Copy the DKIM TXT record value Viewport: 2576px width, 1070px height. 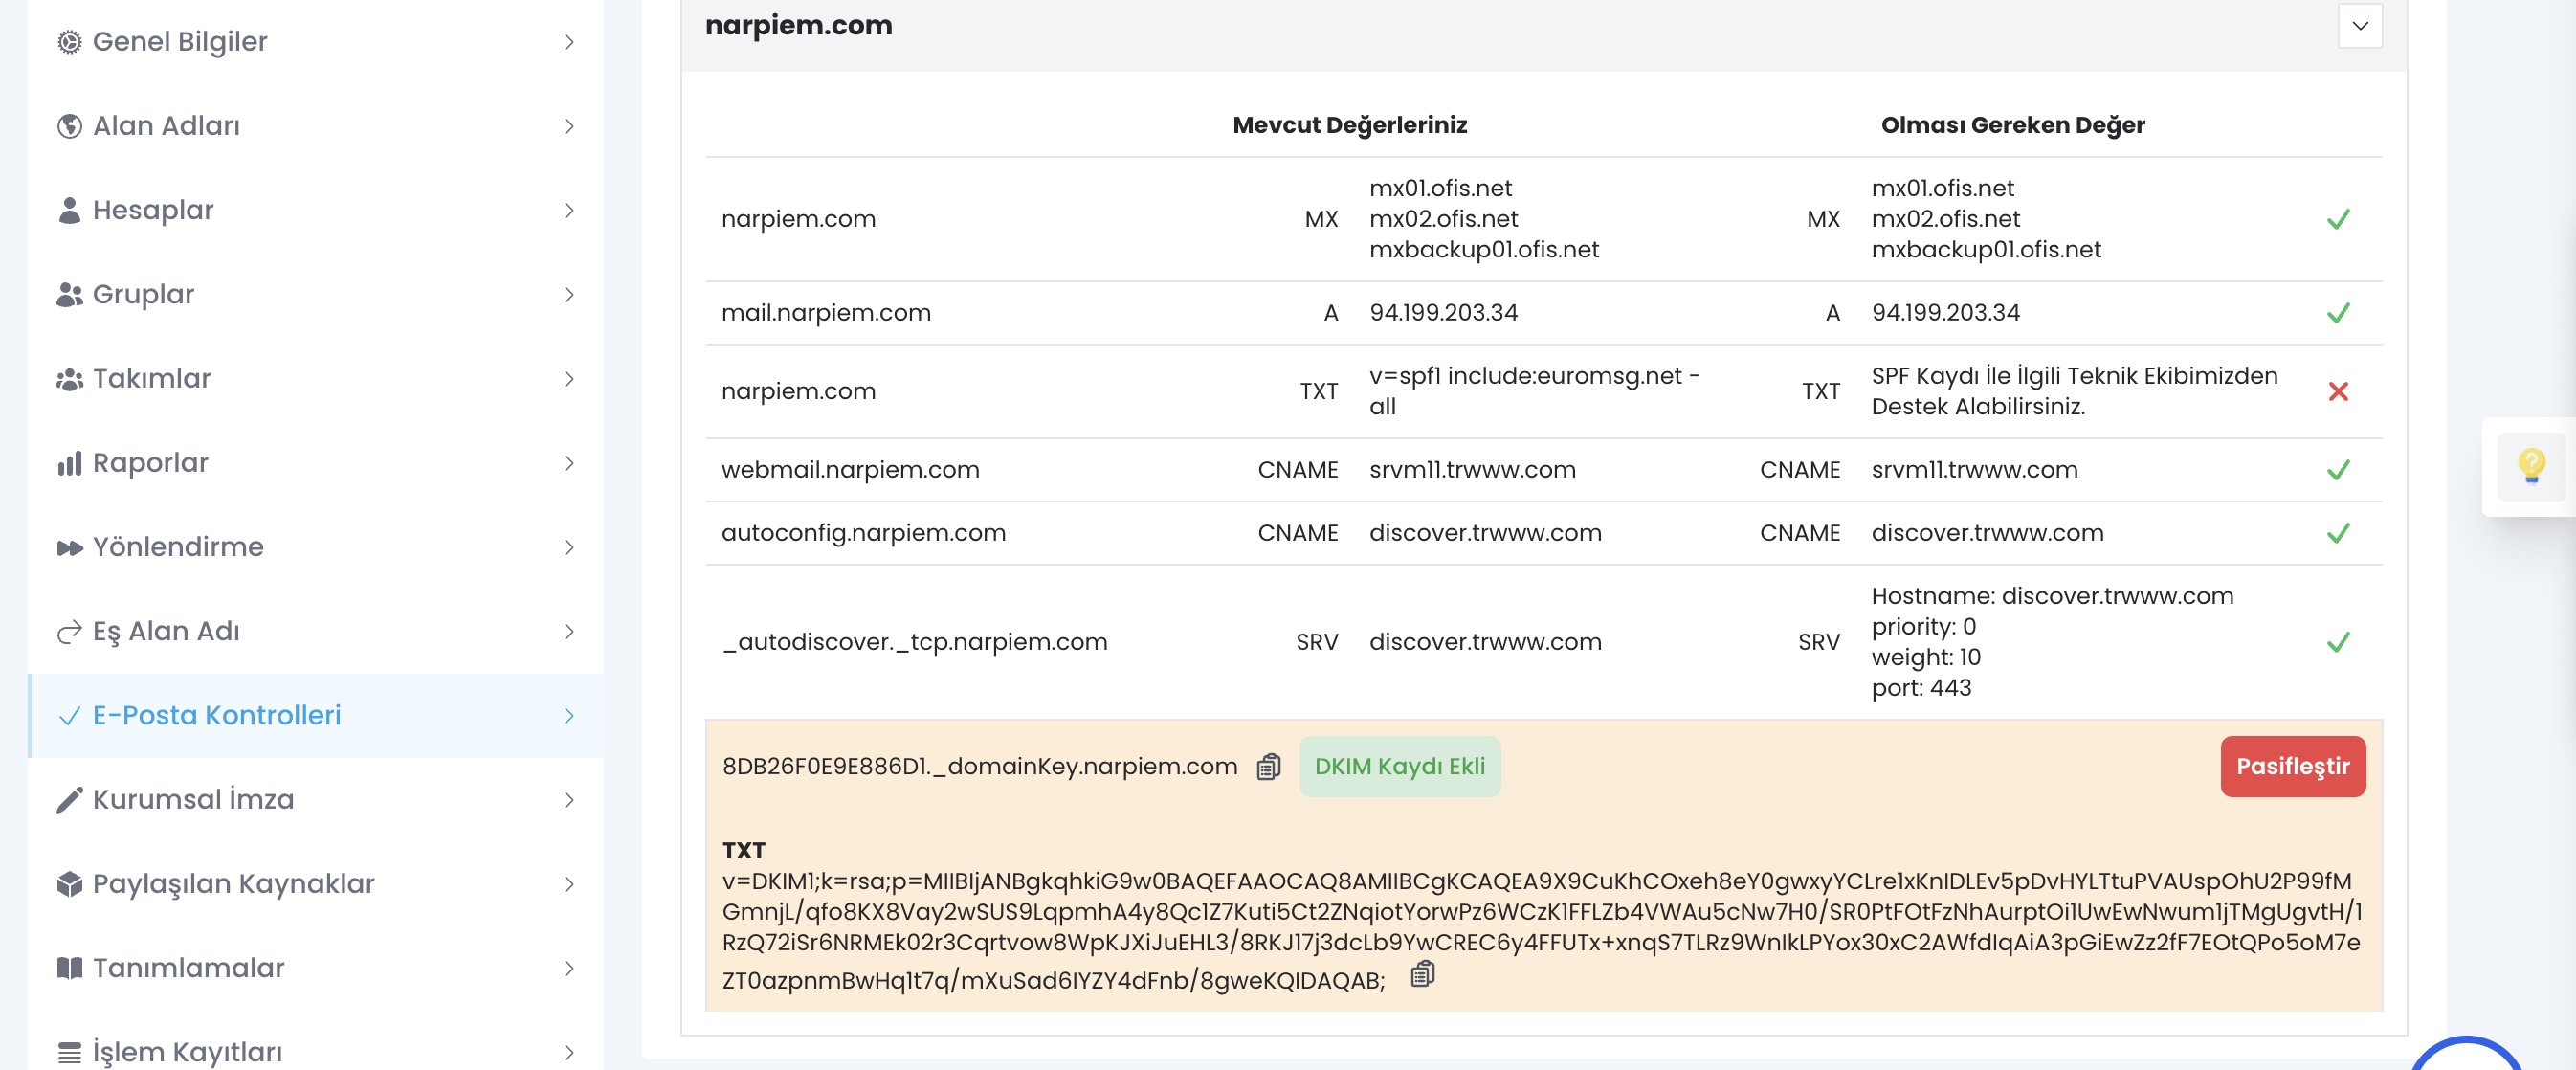[1422, 973]
